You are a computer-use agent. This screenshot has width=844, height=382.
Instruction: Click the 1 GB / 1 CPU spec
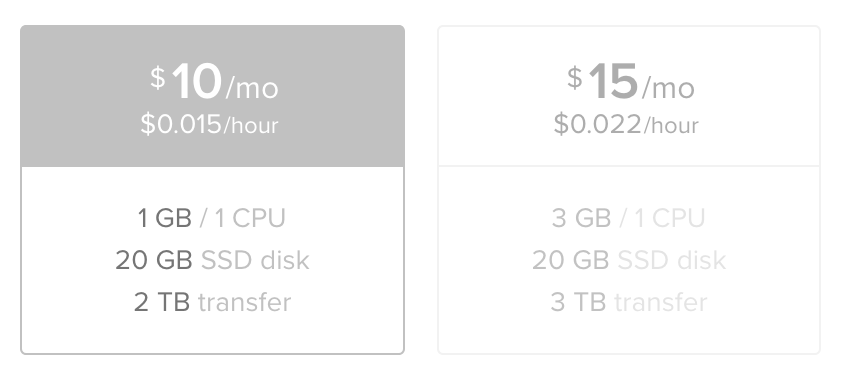(211, 218)
